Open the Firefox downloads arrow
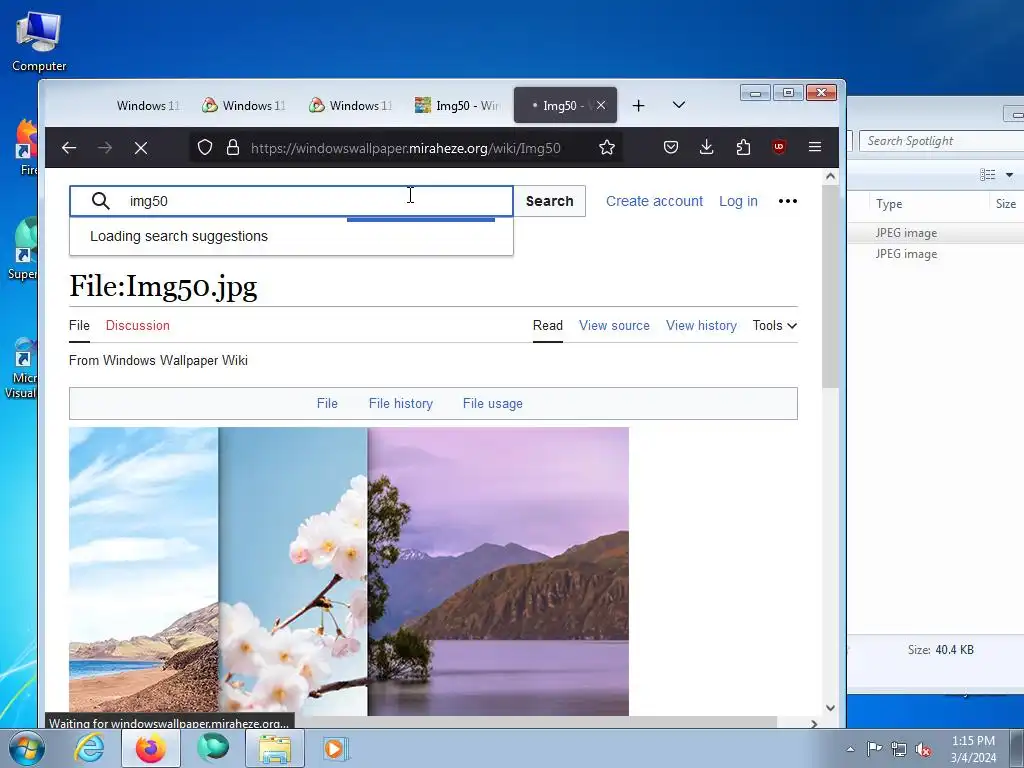 (707, 148)
